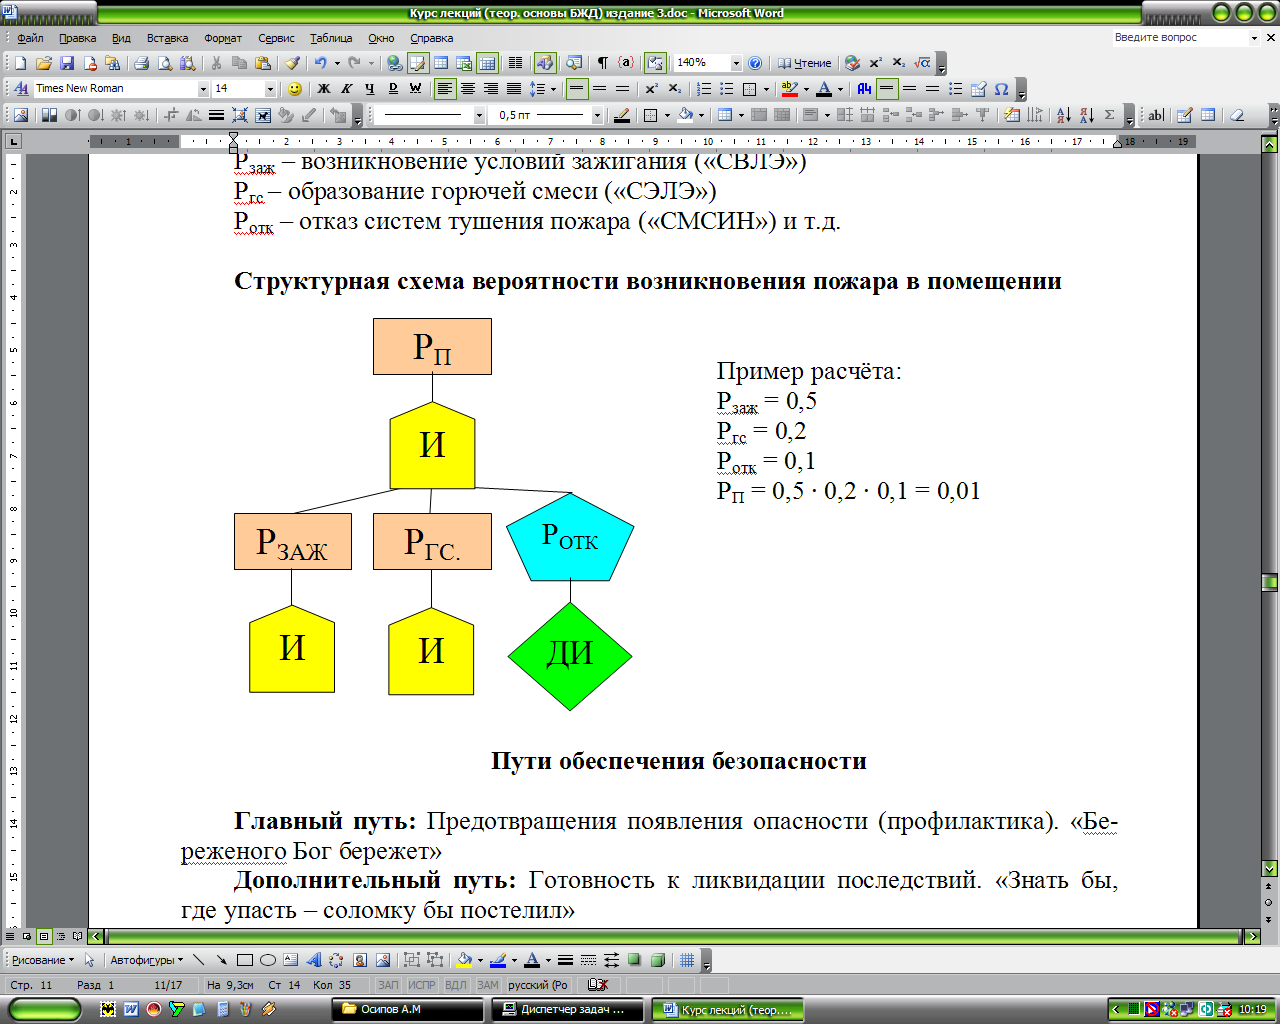Apply 3-D style in Drawing toolbar
Screen dimensions: 1280x1024
pos(658,960)
